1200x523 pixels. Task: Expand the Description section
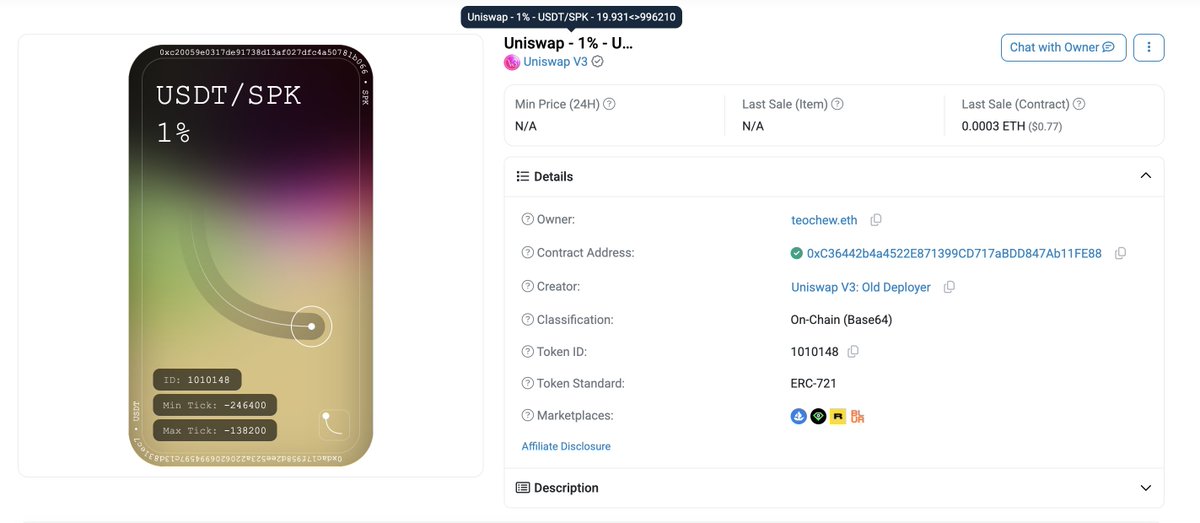pyautogui.click(x=1145, y=488)
